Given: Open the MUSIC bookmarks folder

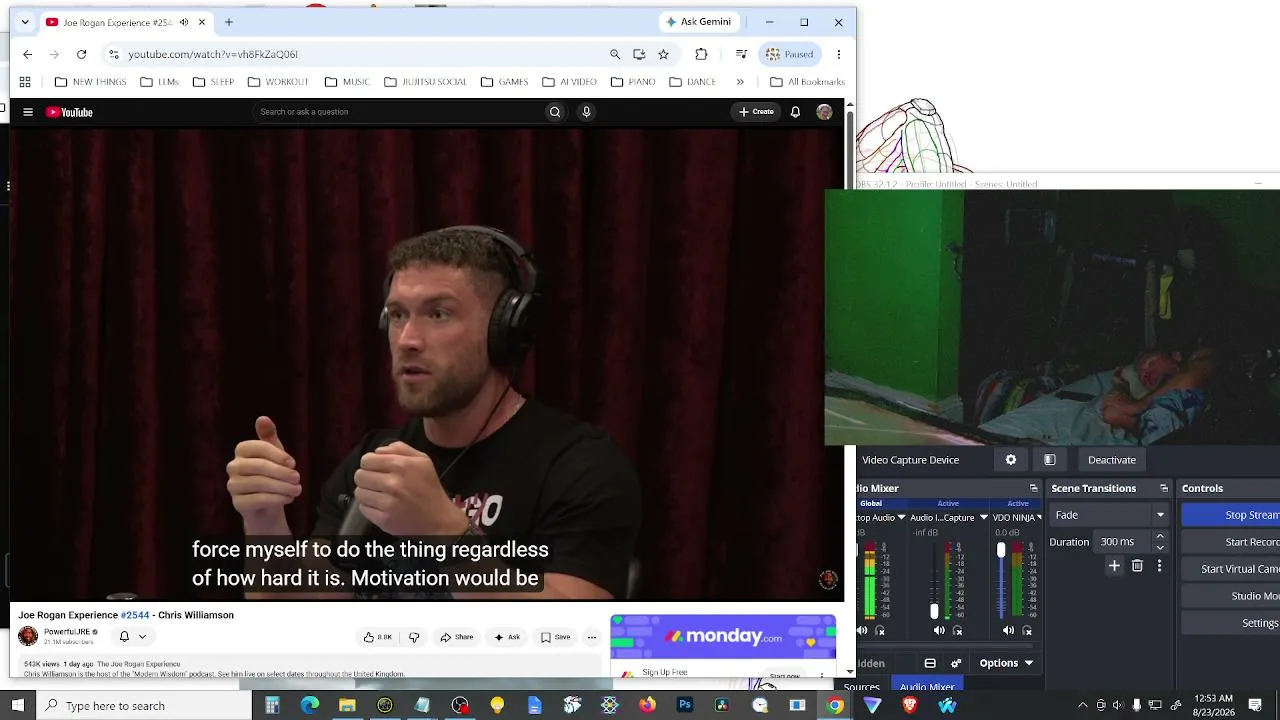Looking at the screenshot, I should pyautogui.click(x=346, y=82).
